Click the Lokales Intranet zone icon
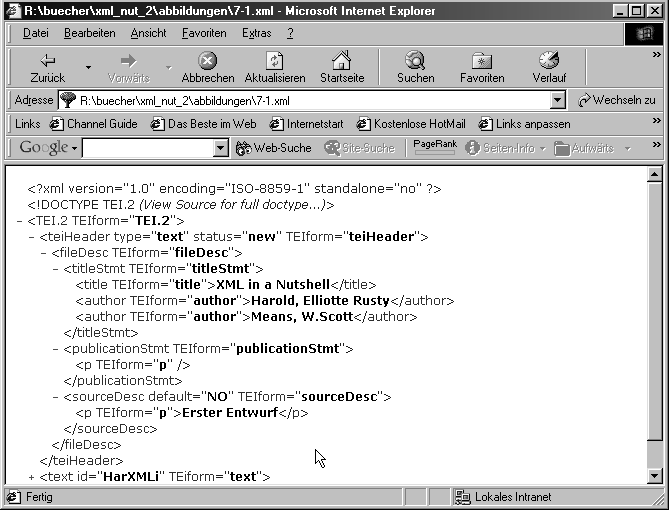This screenshot has width=669, height=510. (462, 497)
